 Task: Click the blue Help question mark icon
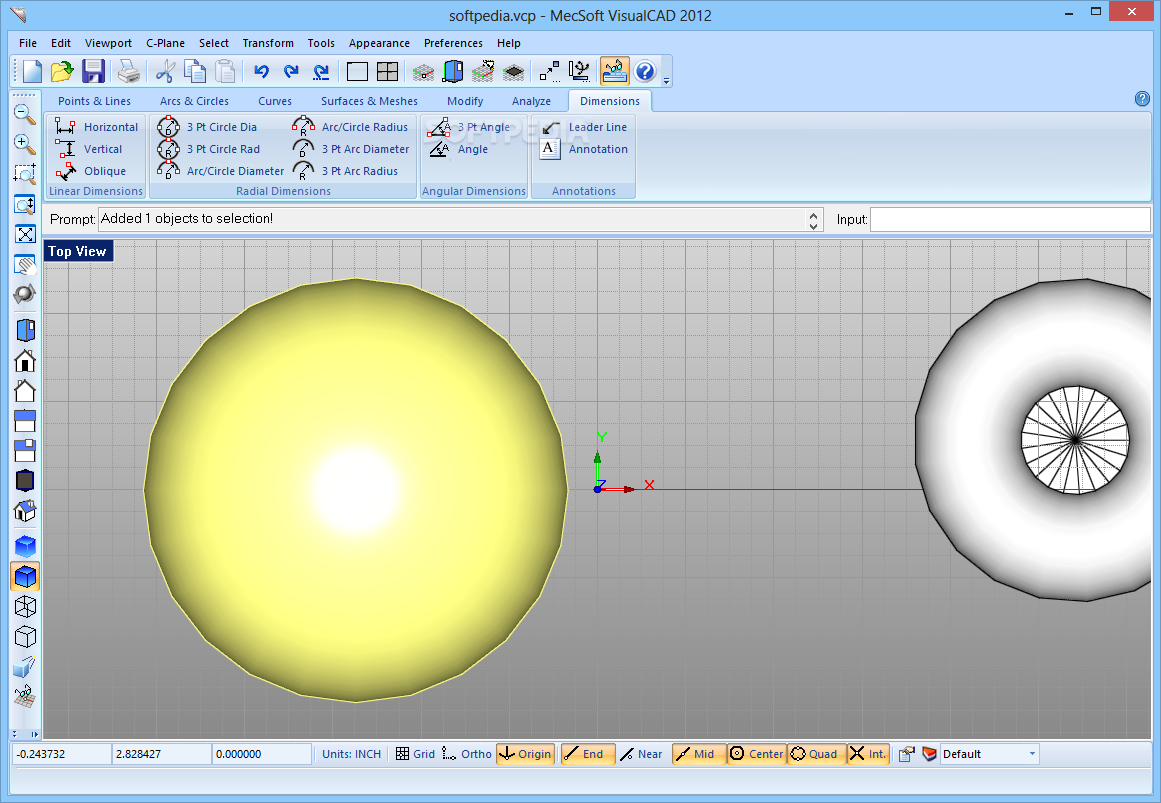tap(645, 71)
